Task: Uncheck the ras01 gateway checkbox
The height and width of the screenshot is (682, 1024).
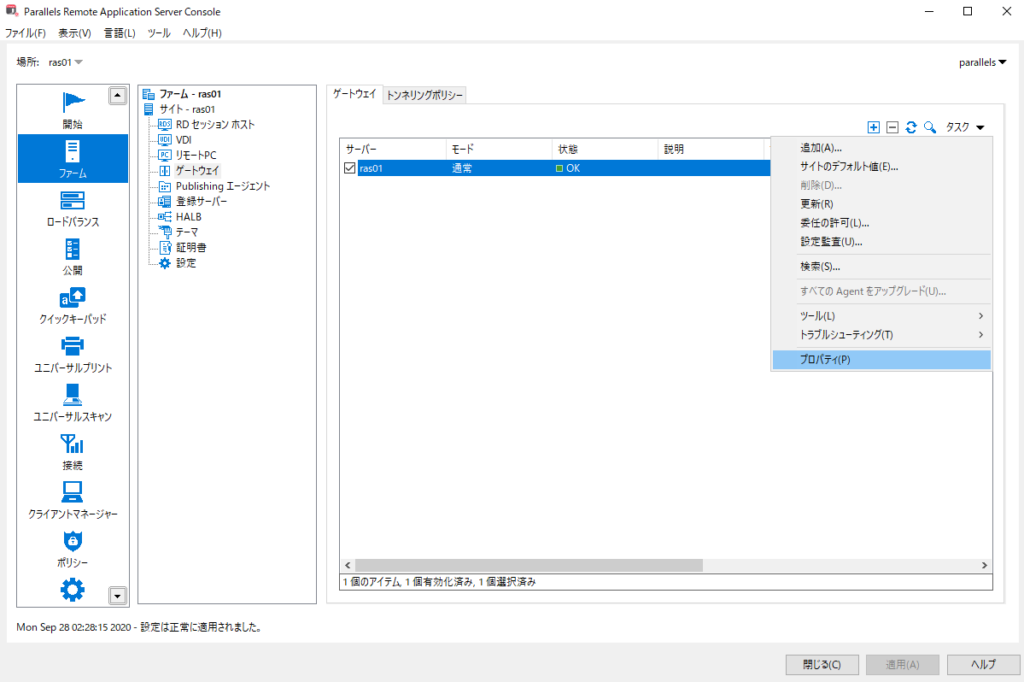Action: tap(349, 168)
